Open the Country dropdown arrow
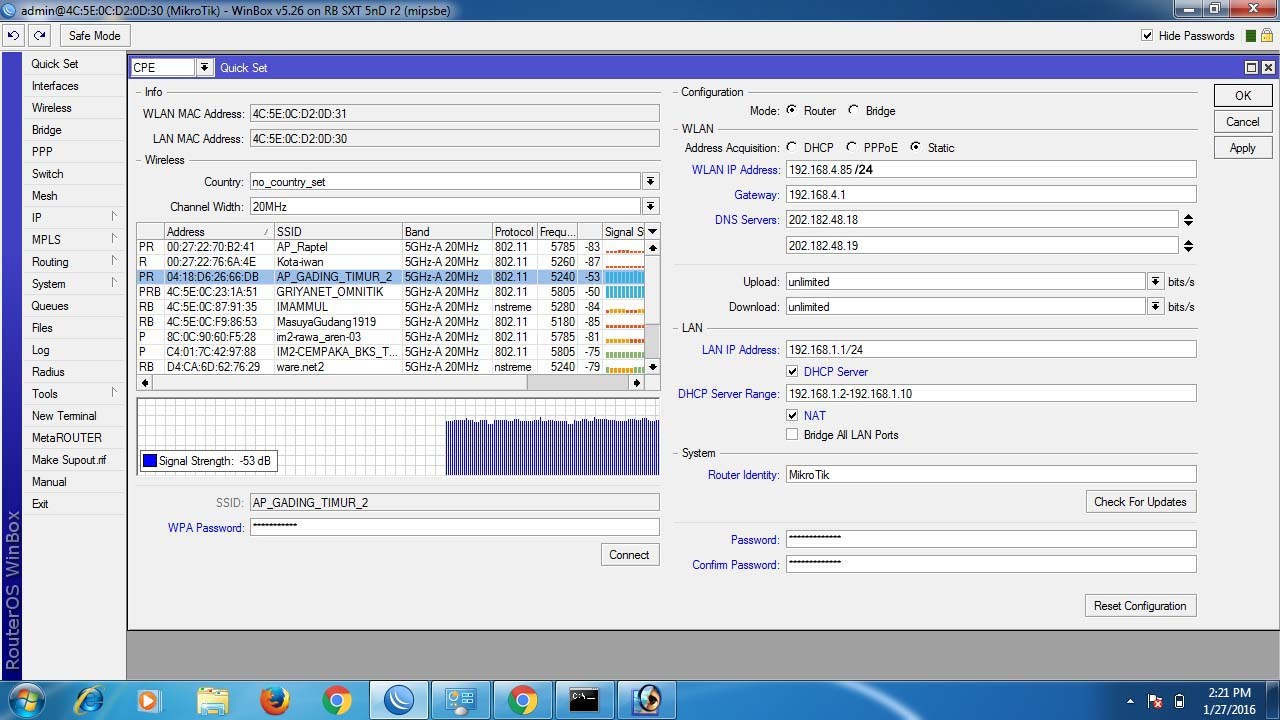 [x=651, y=181]
